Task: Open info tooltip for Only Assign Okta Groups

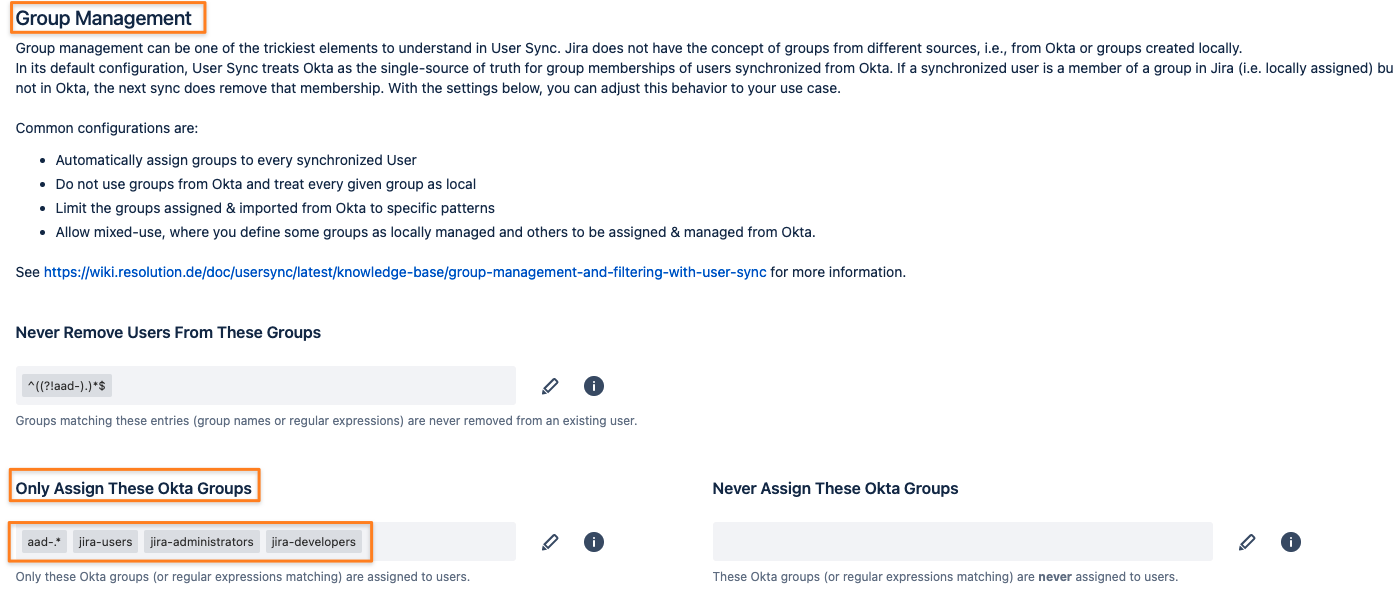Action: click(593, 542)
